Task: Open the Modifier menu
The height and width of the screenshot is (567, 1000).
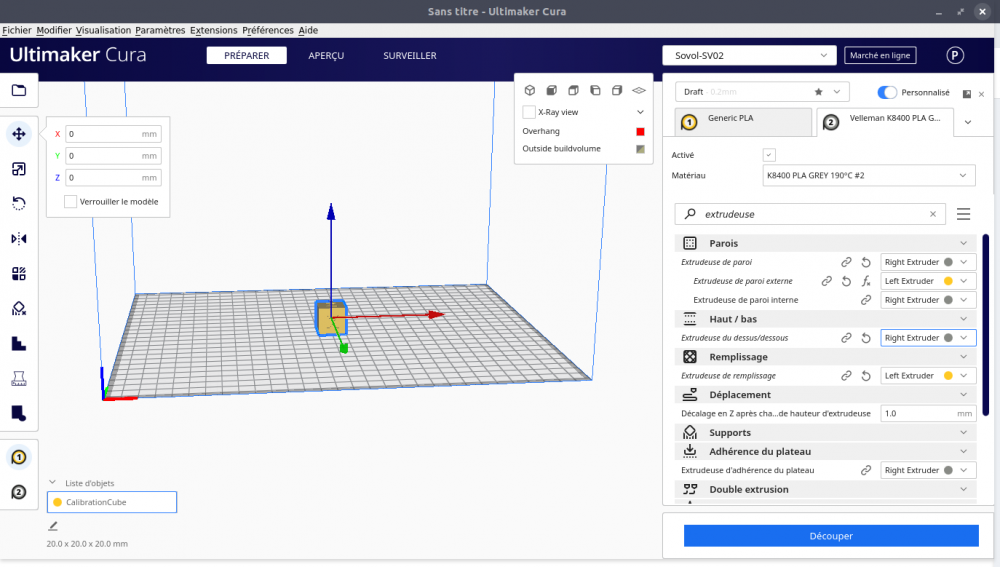Action: click(x=54, y=30)
